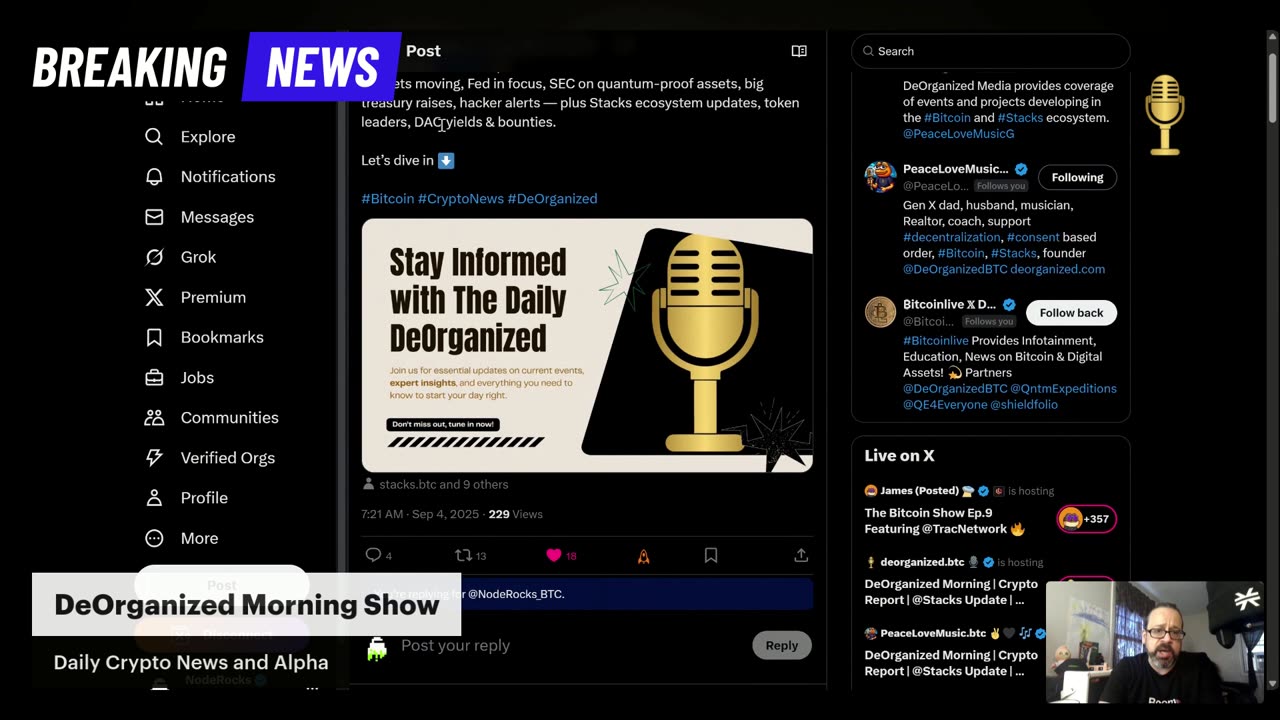The height and width of the screenshot is (720, 1280).
Task: Open PeaceLoveMusic.btc hosted live space
Action: [951, 663]
